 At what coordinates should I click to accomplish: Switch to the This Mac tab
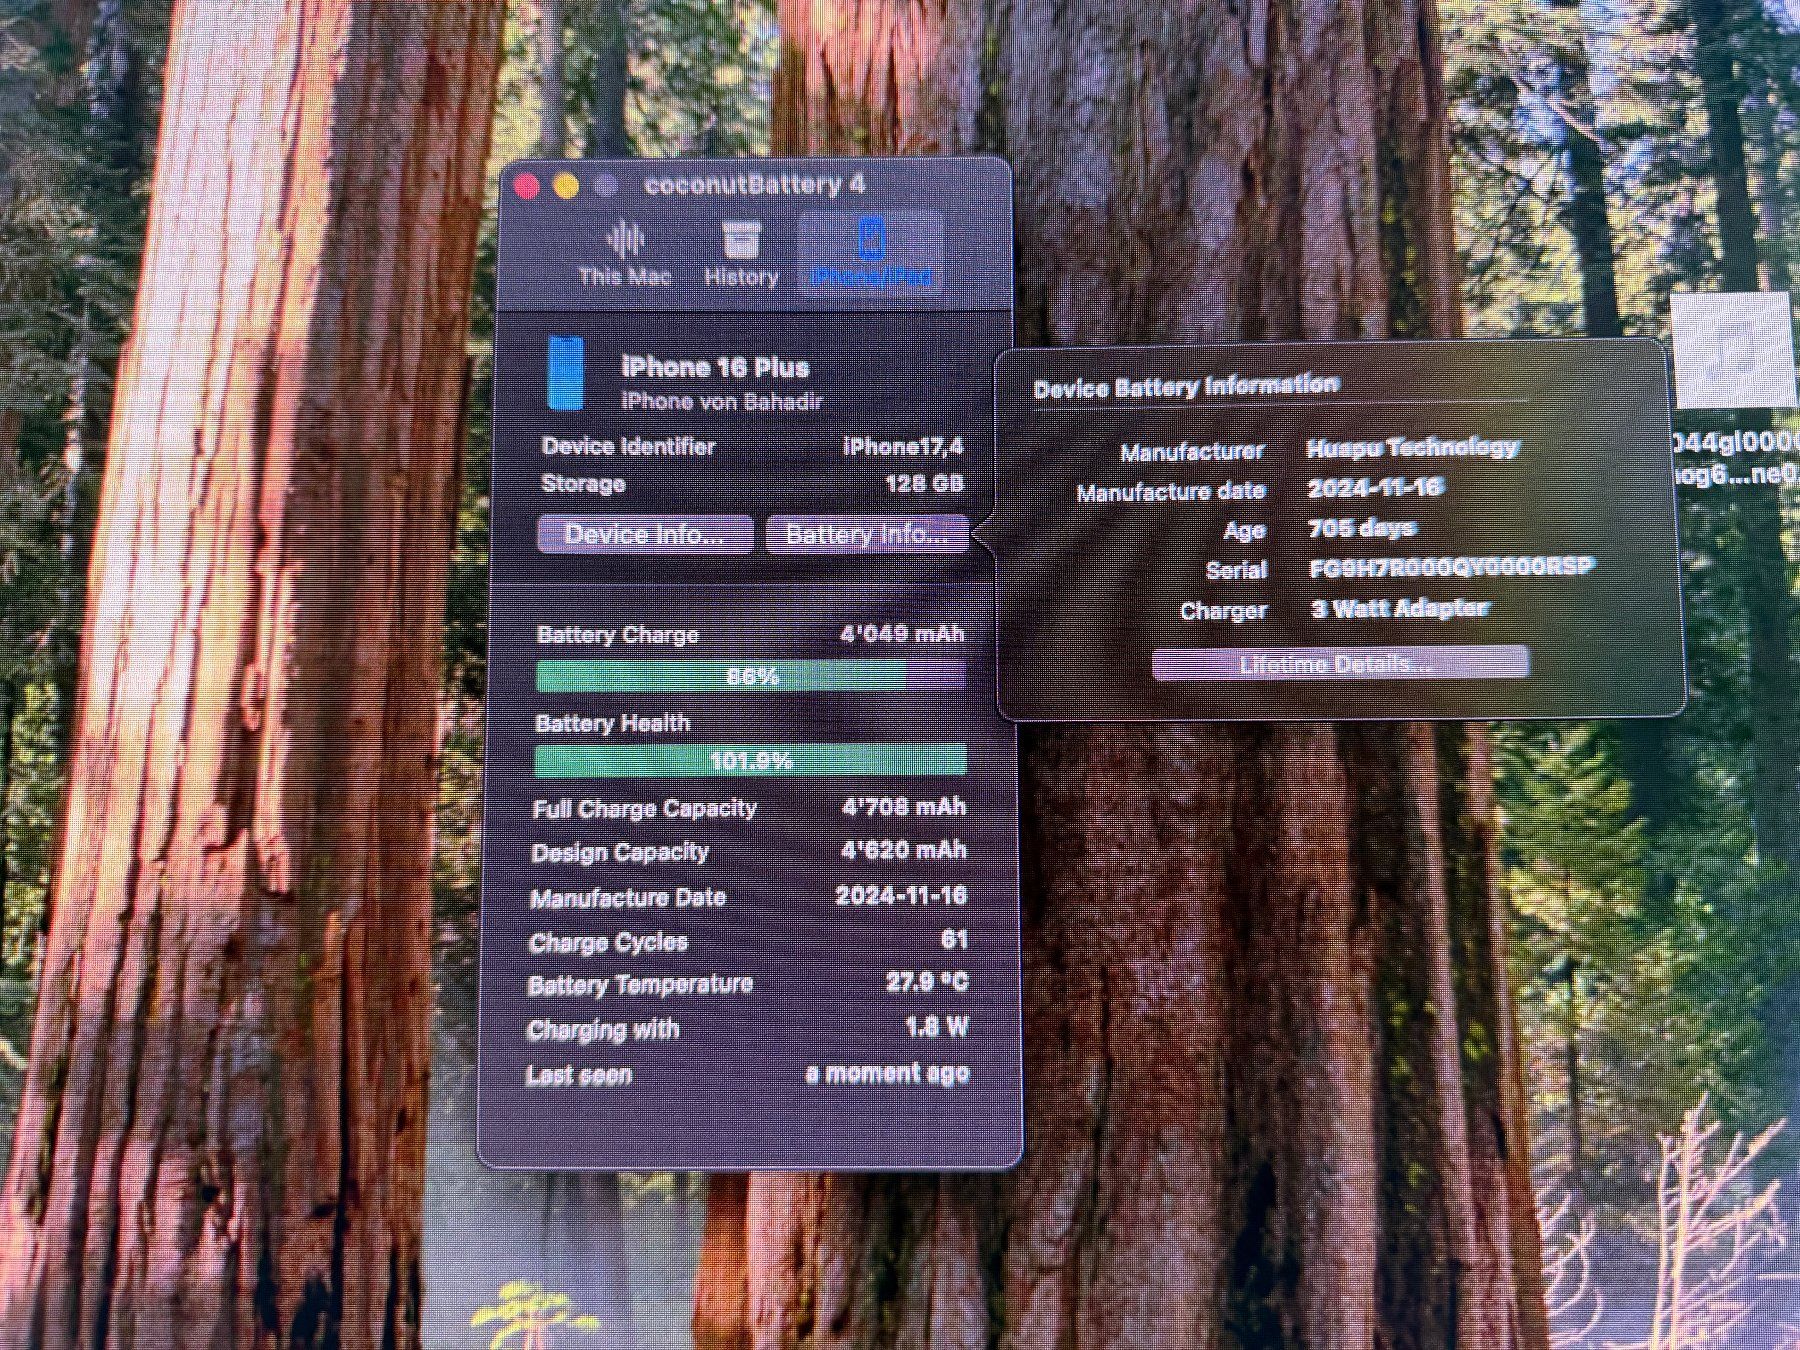pyautogui.click(x=625, y=254)
